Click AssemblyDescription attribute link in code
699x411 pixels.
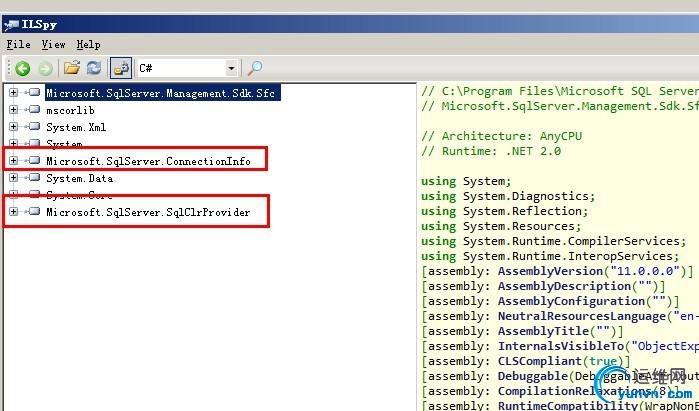point(564,286)
